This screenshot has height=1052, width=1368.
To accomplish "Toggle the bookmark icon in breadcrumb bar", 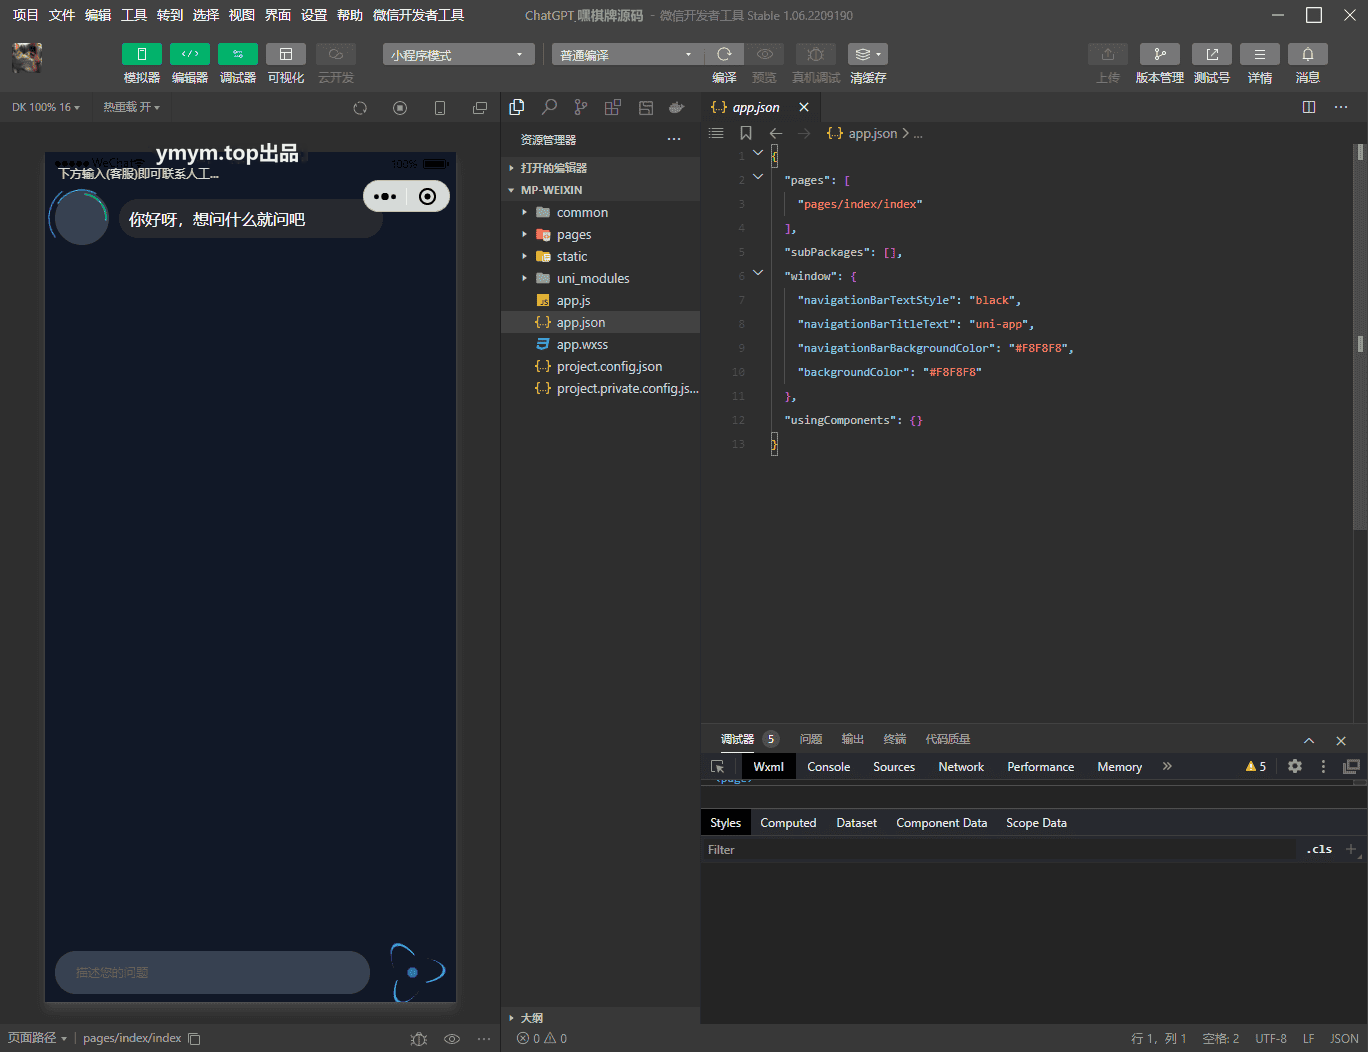I will pyautogui.click(x=746, y=133).
